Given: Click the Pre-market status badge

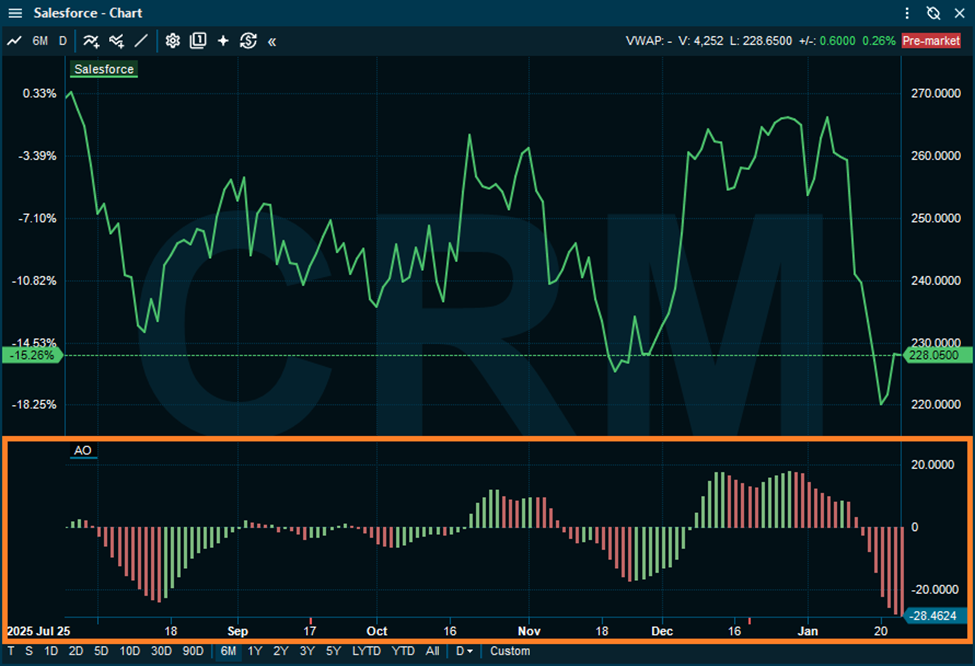Looking at the screenshot, I should click(x=932, y=41).
